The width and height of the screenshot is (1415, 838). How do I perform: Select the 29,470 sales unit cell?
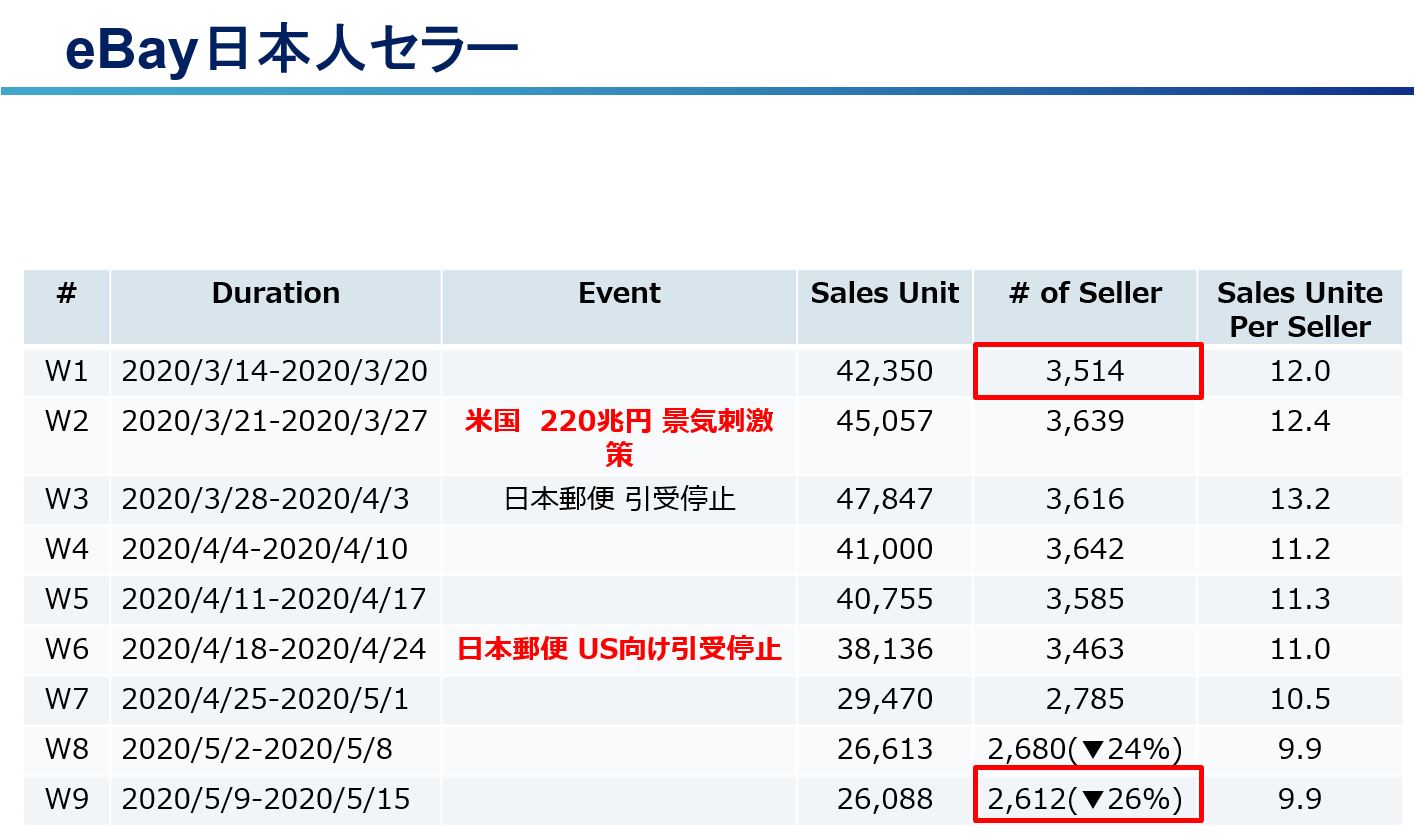[885, 699]
